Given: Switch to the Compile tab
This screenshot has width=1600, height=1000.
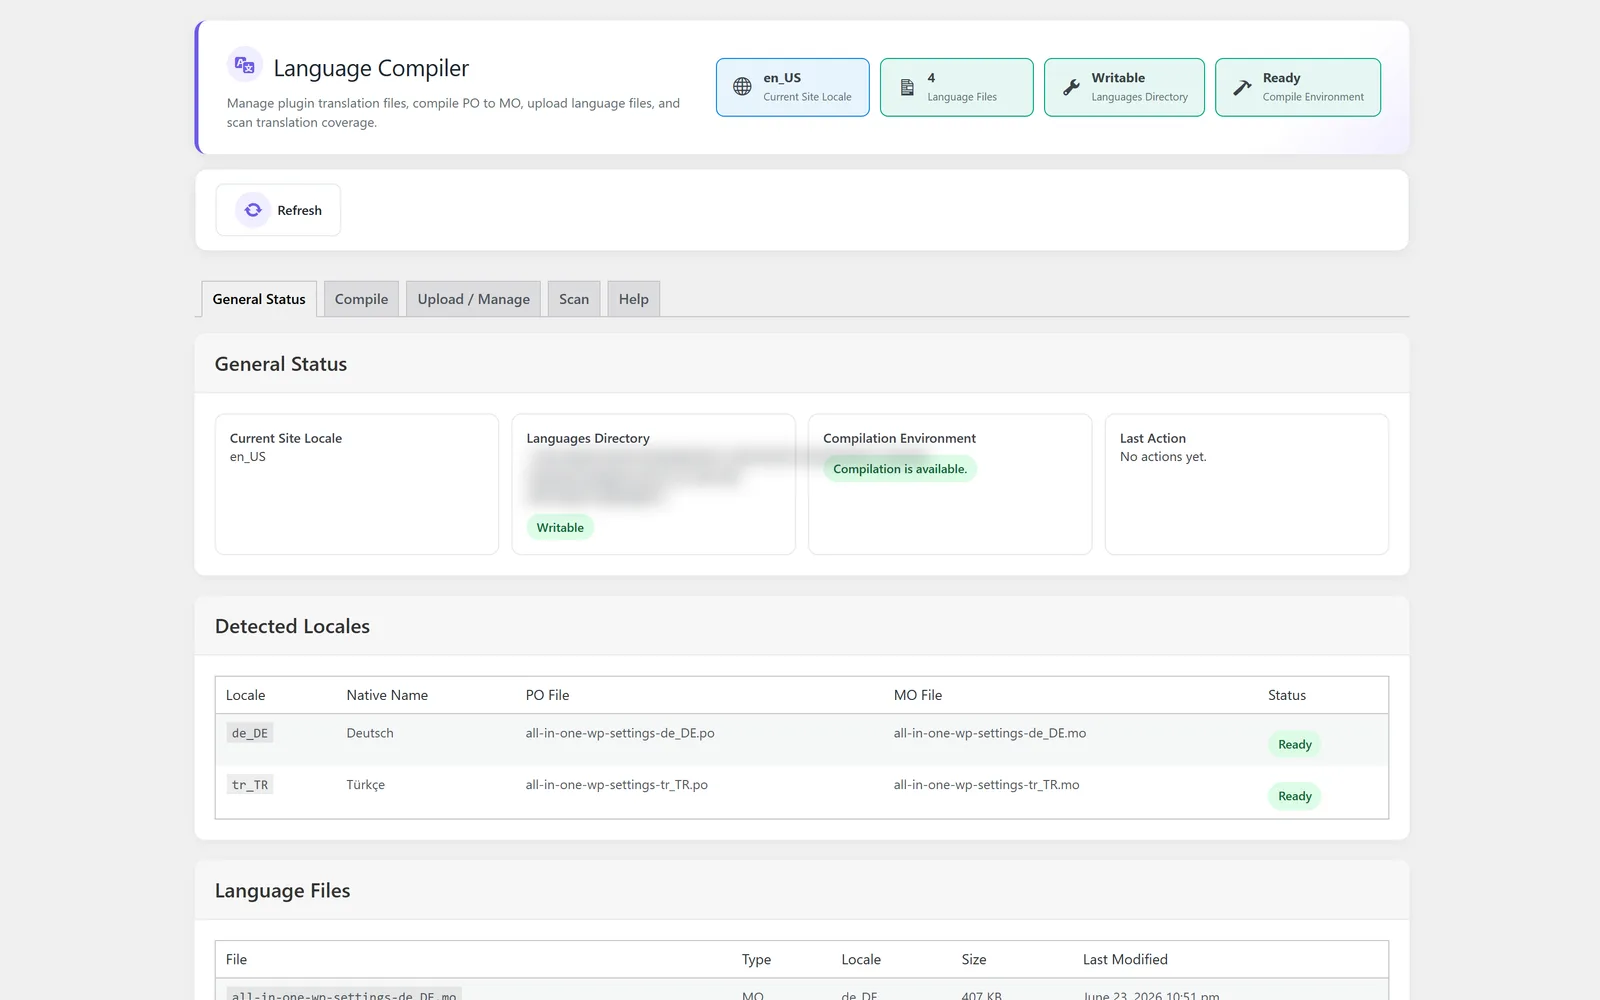Looking at the screenshot, I should point(361,299).
